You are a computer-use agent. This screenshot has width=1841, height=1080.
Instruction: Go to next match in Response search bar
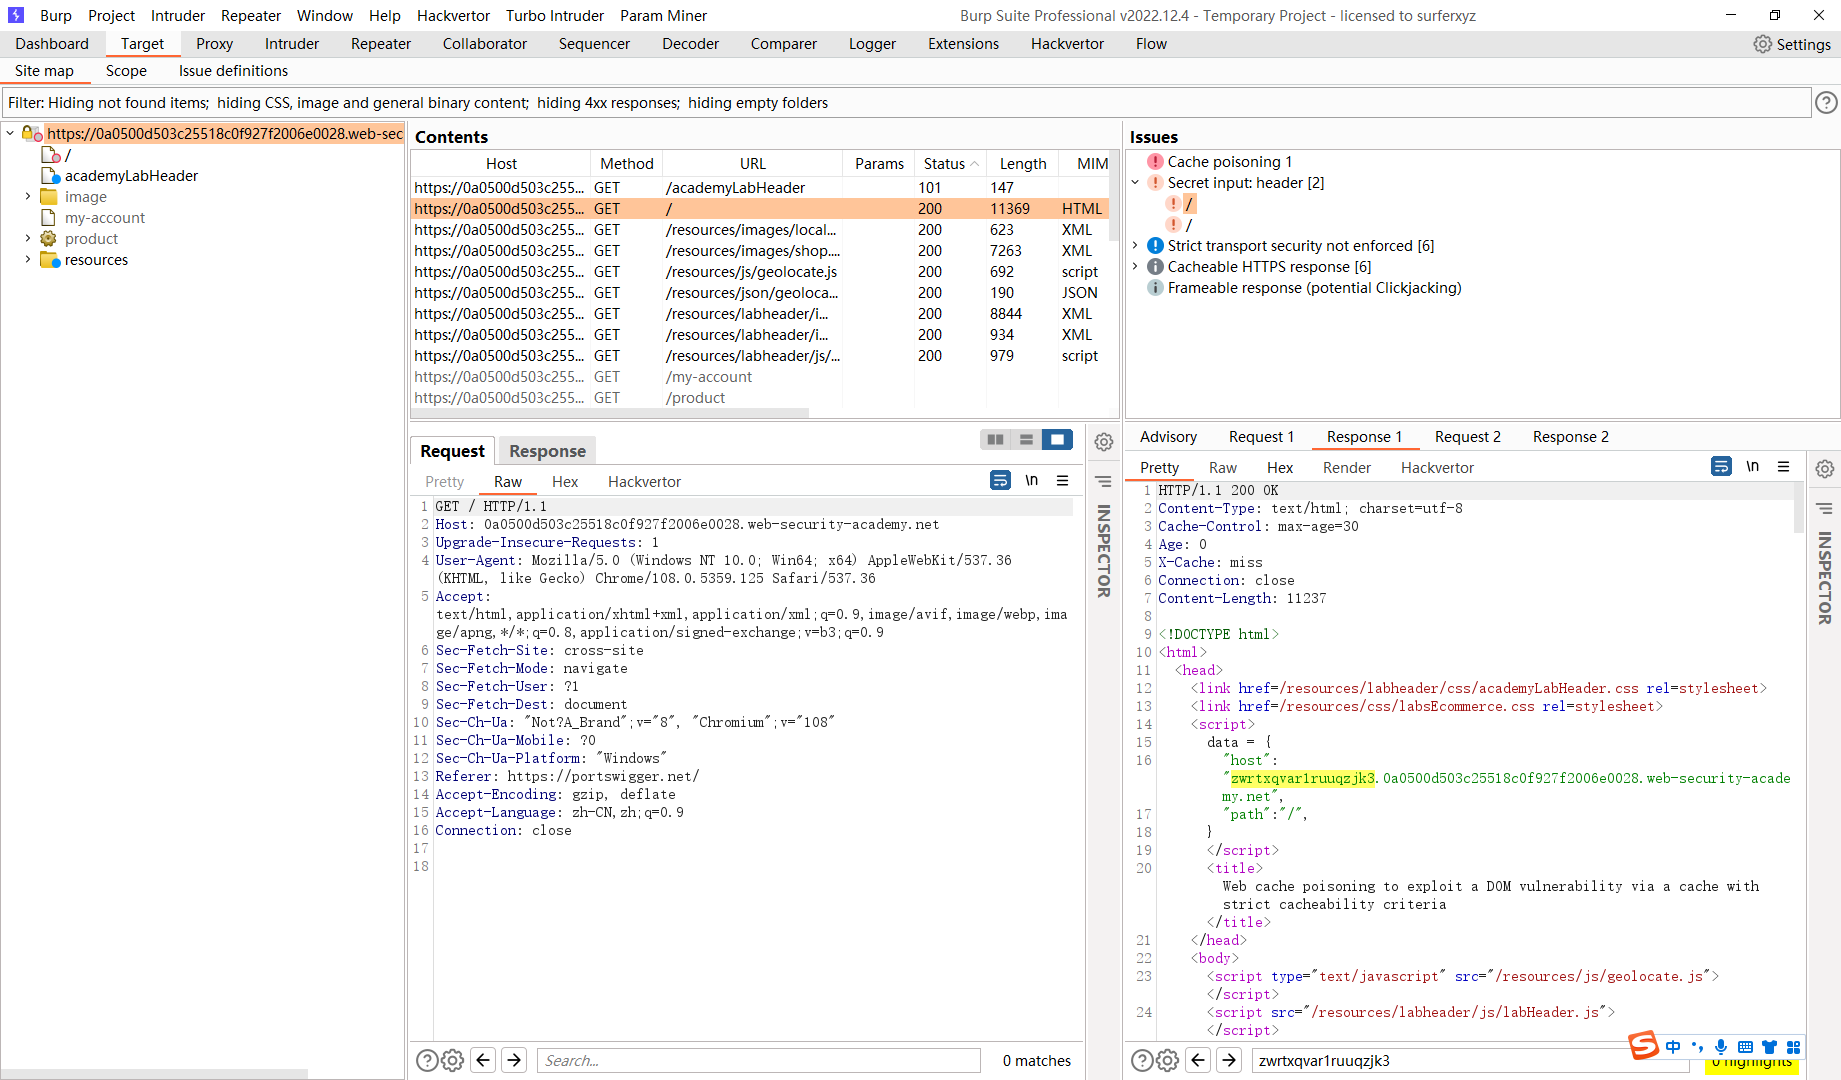[1229, 1060]
